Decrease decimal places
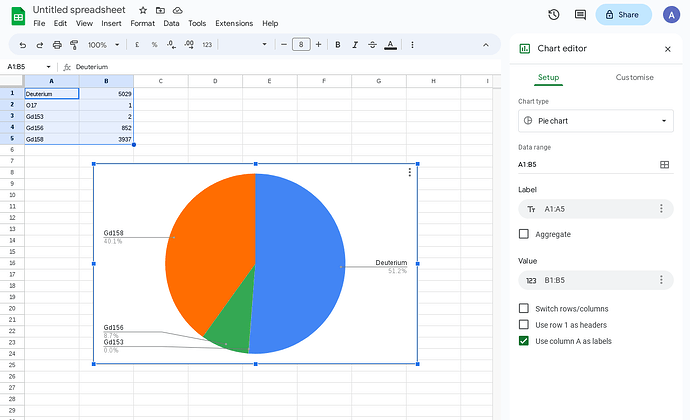The width and height of the screenshot is (690, 420). (172, 44)
